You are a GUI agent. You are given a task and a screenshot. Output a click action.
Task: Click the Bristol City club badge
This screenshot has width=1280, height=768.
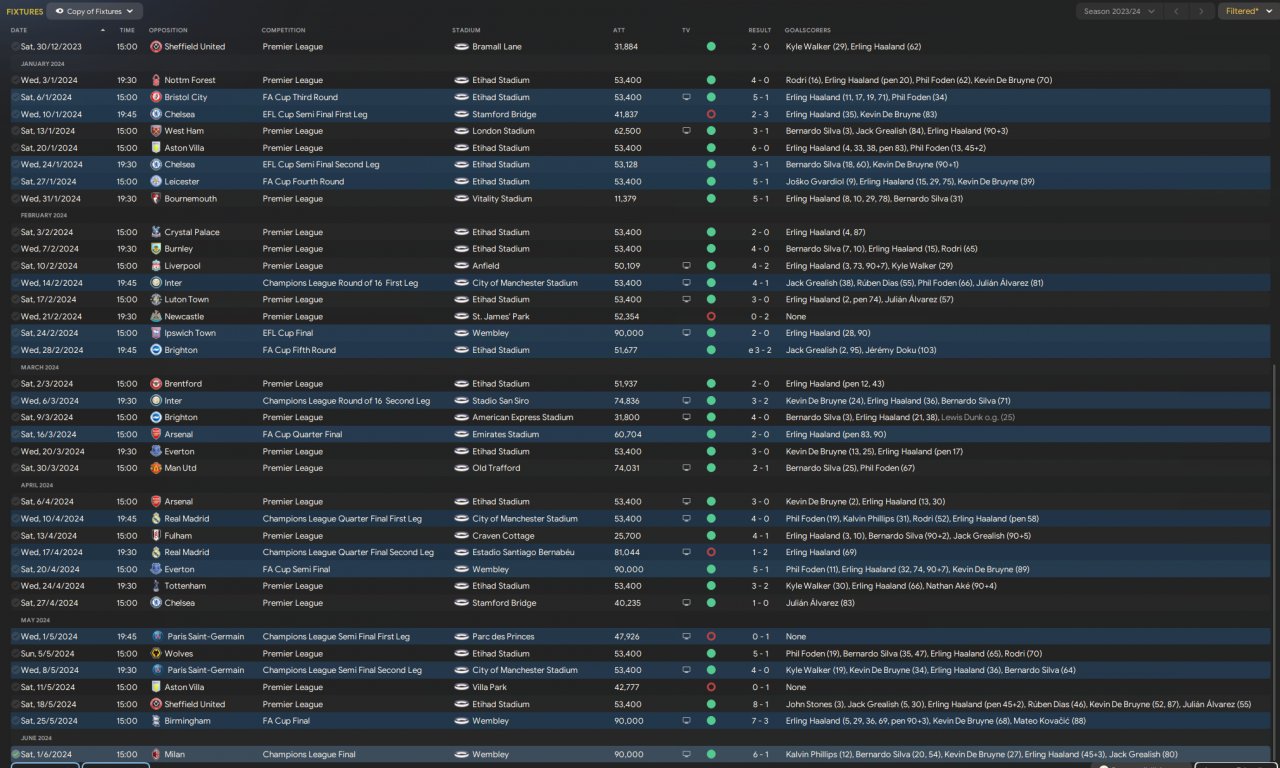click(x=156, y=97)
